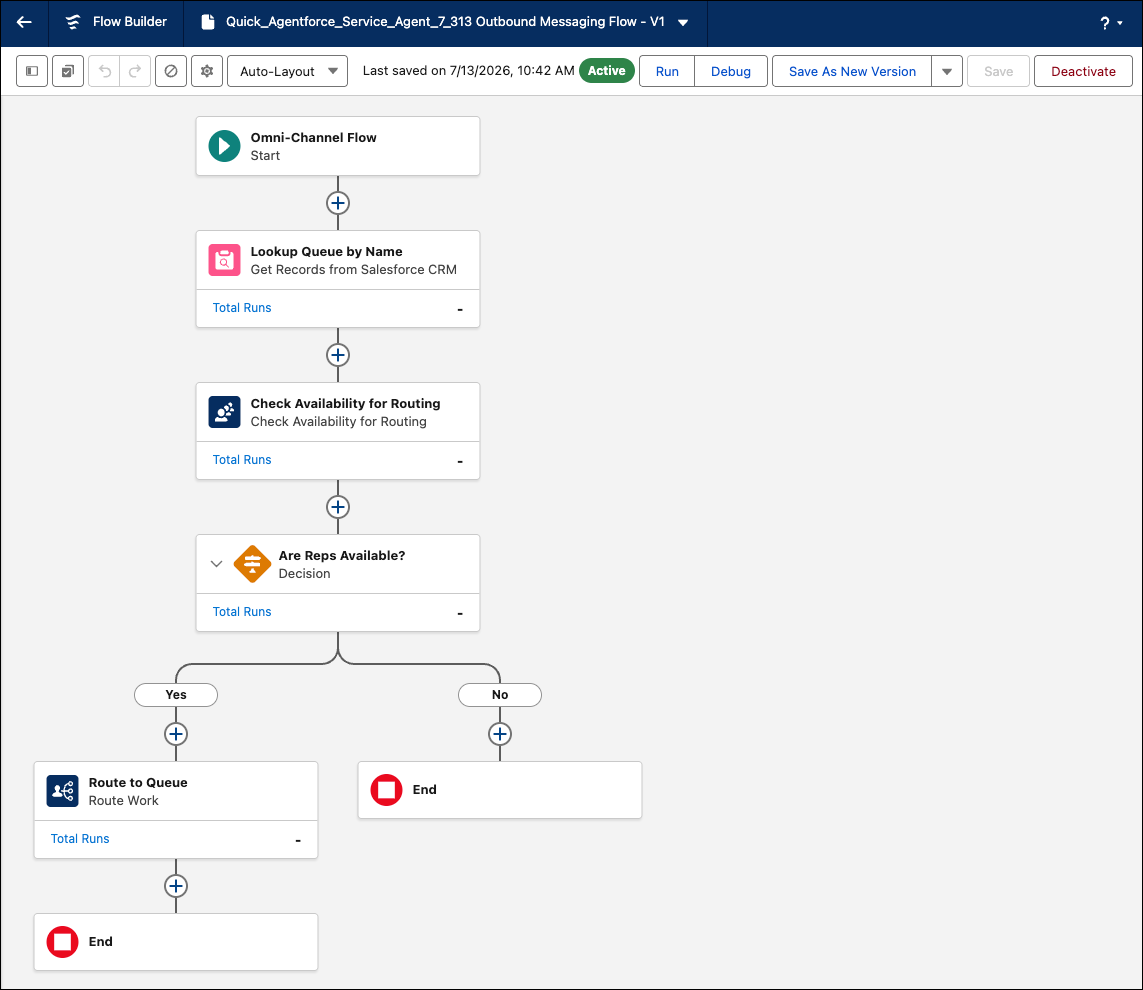Open the help question mark menu
This screenshot has width=1143, height=990.
point(1111,23)
